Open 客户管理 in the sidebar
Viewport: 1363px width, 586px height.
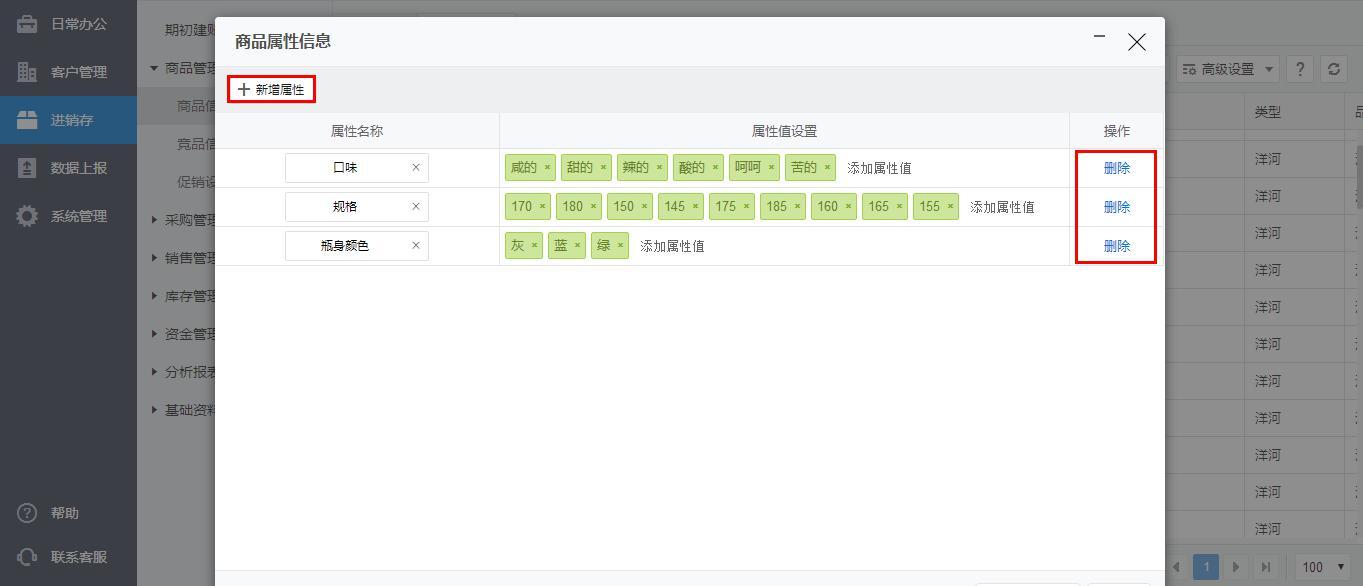tap(78, 72)
